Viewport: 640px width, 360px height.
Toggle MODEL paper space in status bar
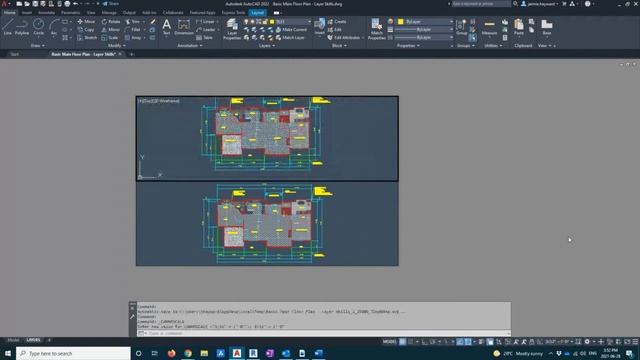tap(389, 342)
